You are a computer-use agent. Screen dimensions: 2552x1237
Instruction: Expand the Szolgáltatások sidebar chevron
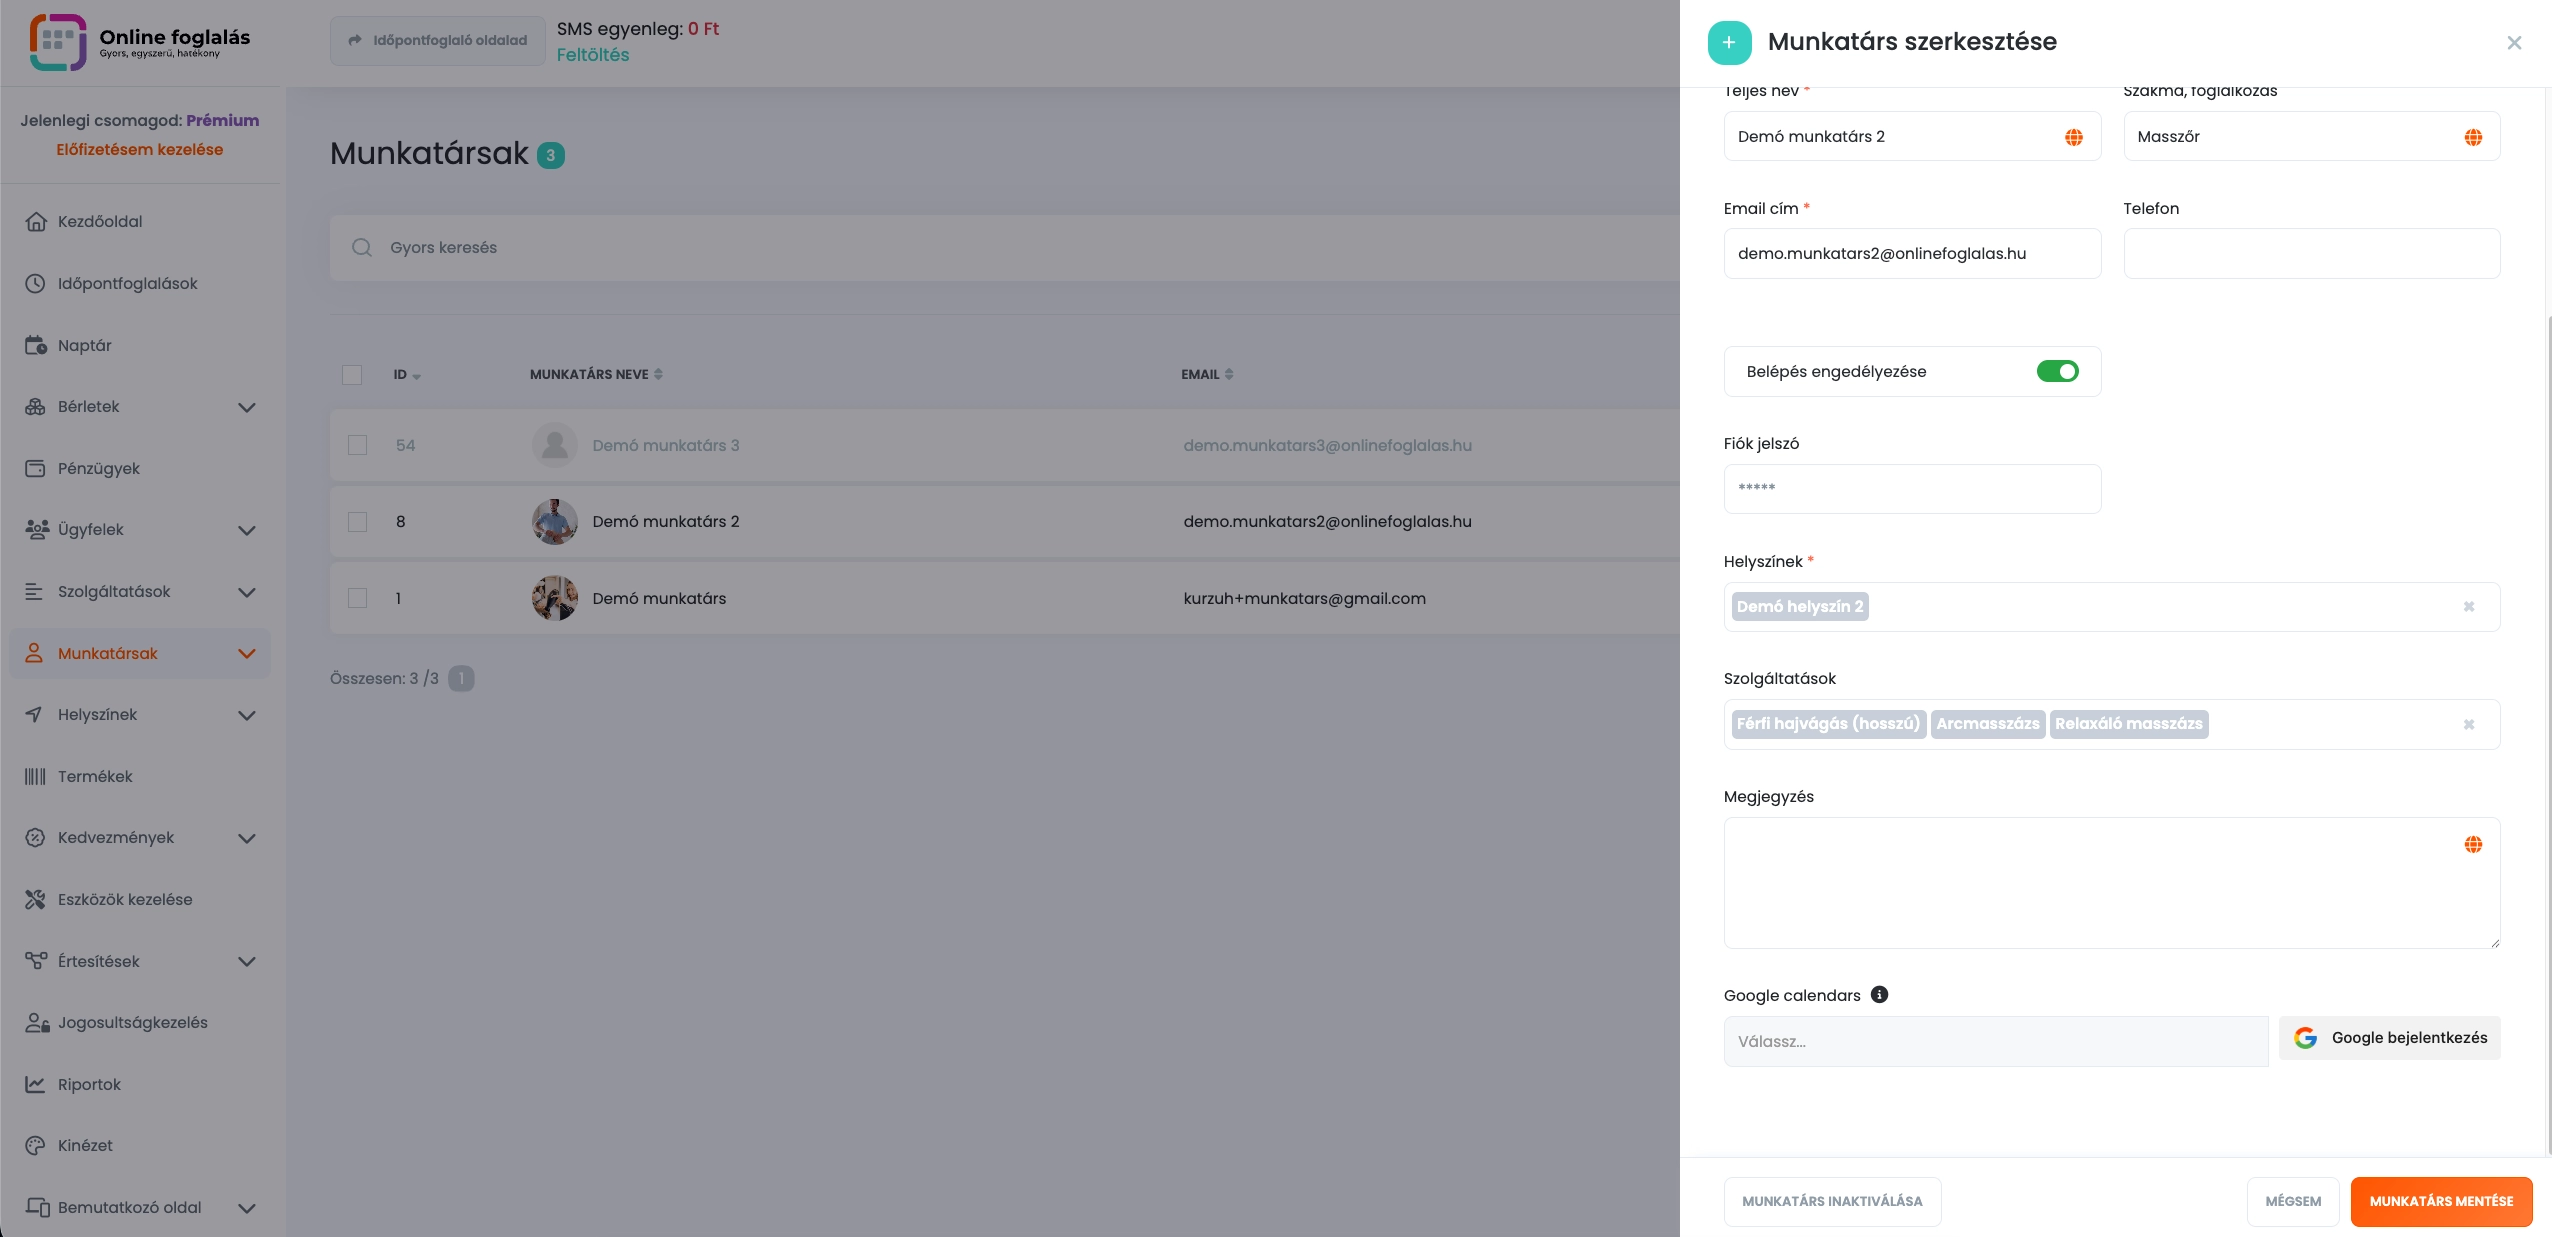coord(247,592)
